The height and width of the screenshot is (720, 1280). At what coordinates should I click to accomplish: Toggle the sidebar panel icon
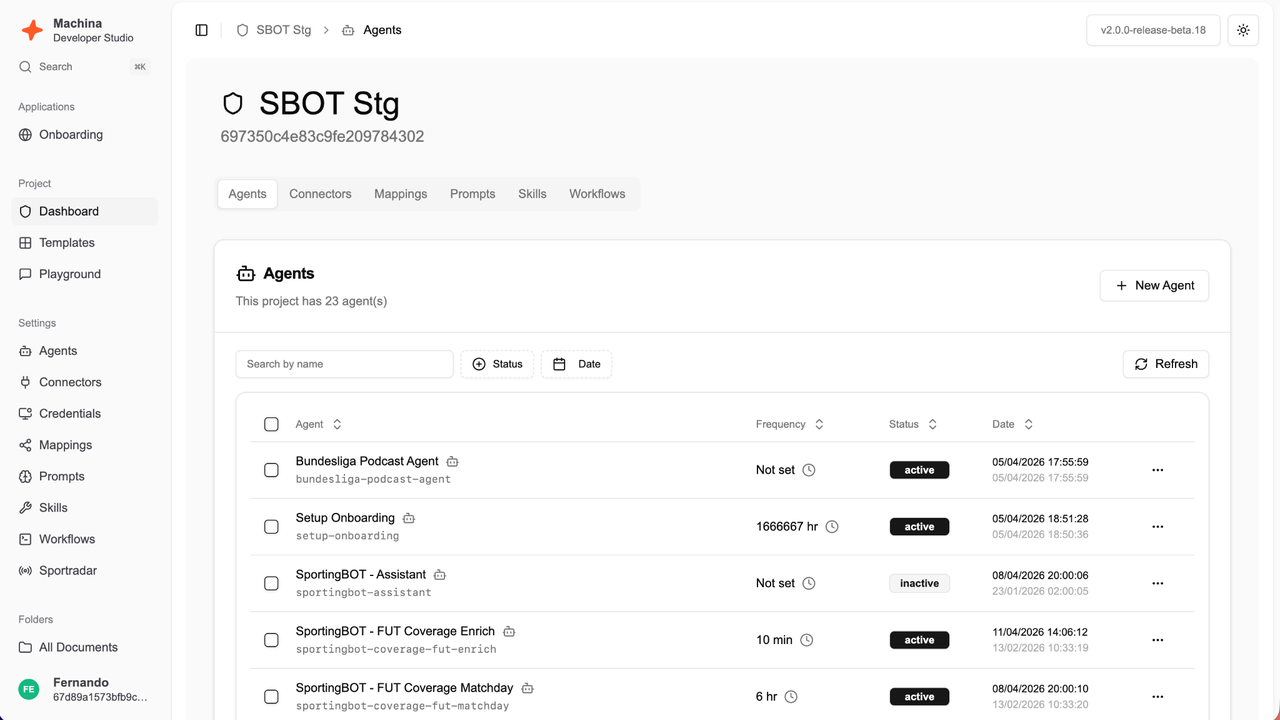(202, 30)
